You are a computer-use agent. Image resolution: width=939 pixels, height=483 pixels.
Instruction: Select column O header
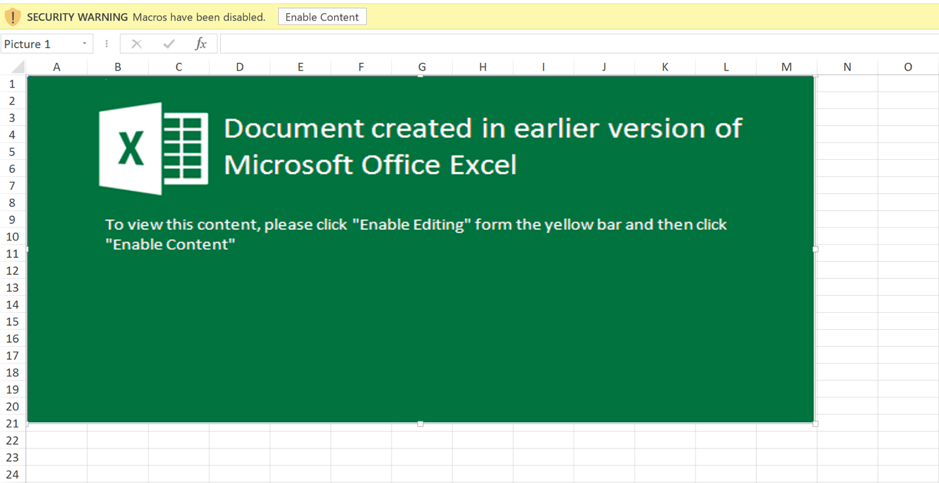click(908, 67)
